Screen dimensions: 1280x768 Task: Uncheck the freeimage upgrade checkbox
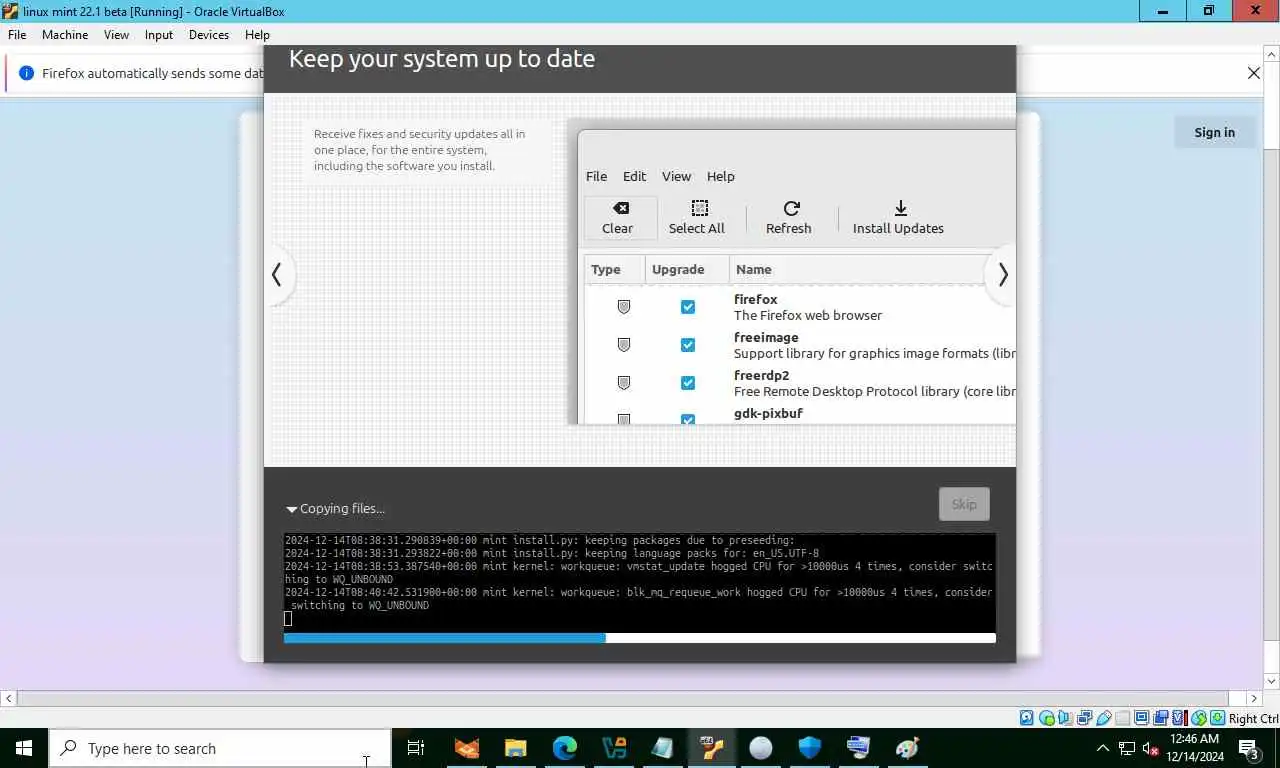coord(688,345)
